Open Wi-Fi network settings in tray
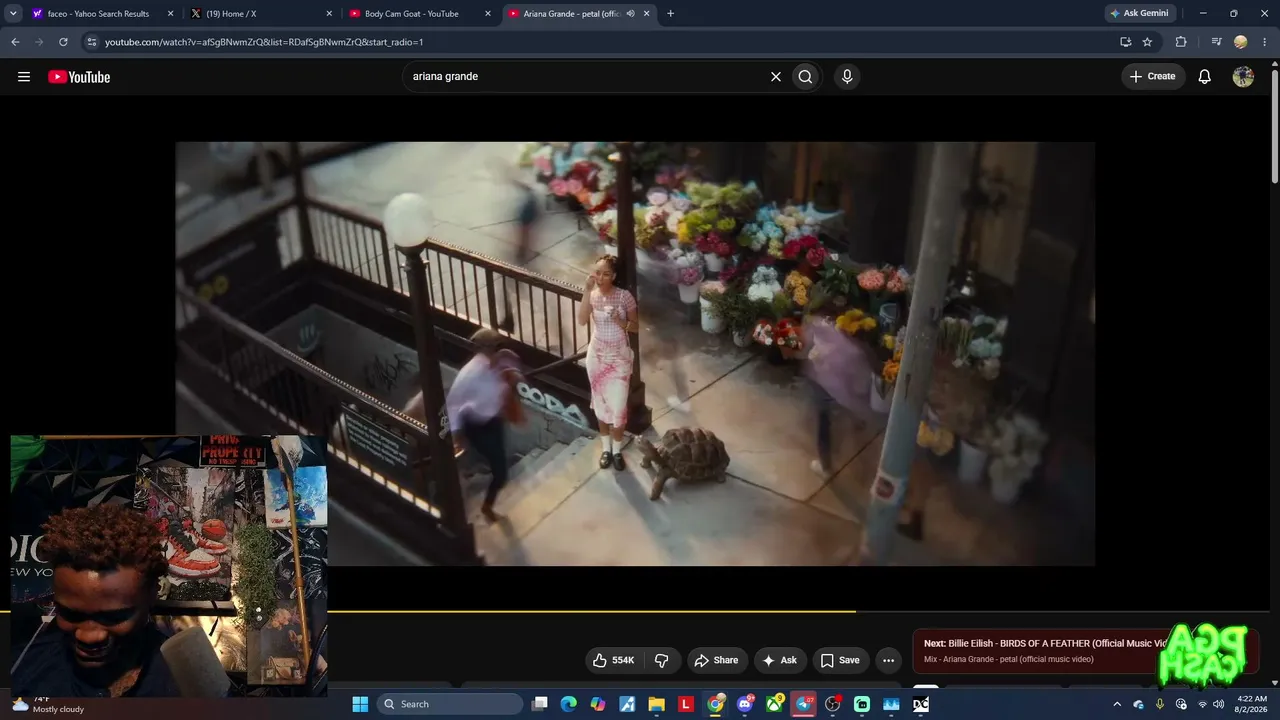Viewport: 1280px width, 720px height. [1203, 704]
